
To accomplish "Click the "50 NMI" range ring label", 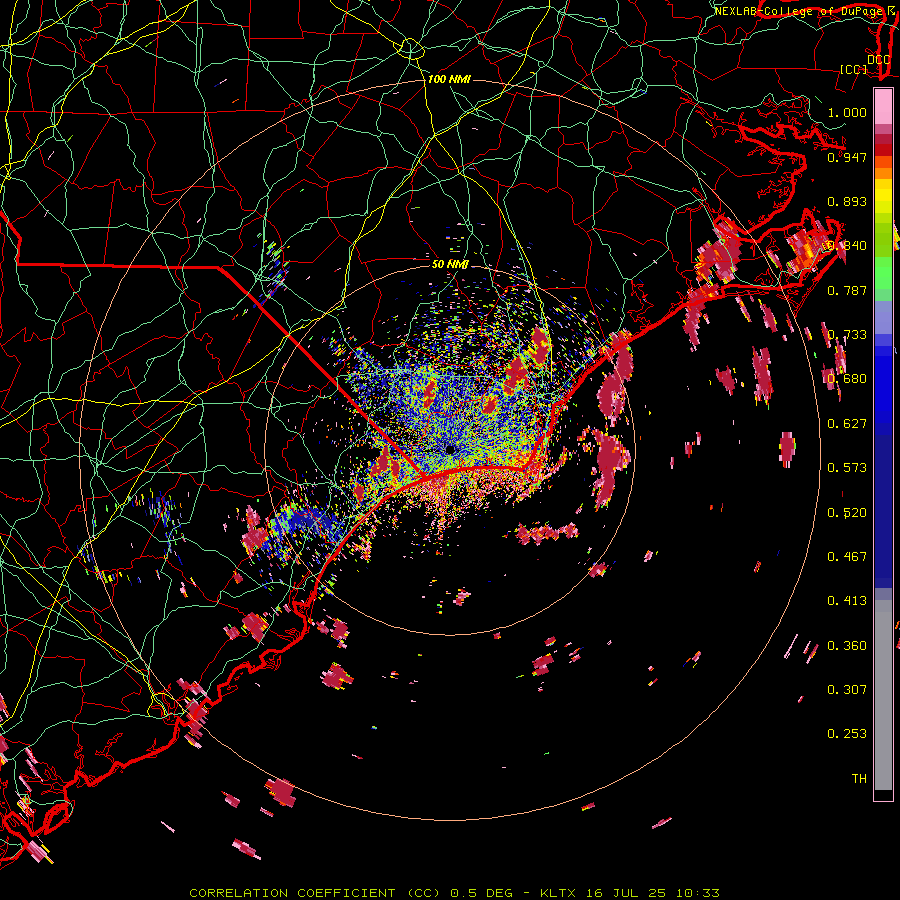I will 450,264.
